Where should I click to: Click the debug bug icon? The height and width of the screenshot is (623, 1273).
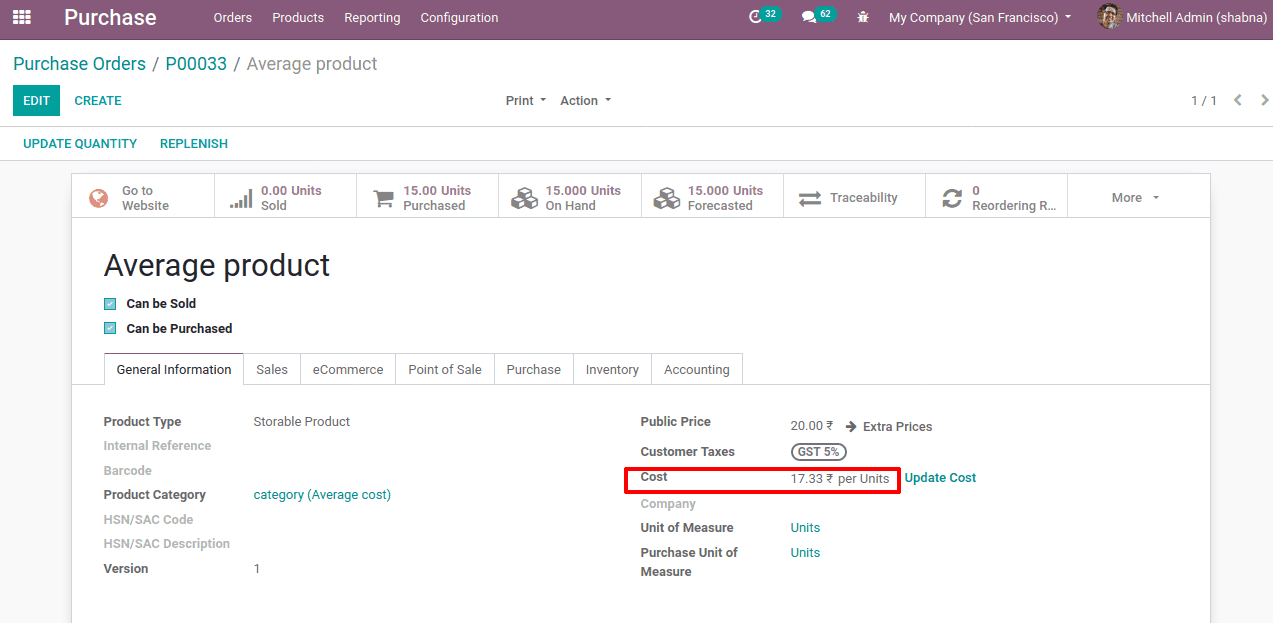point(864,18)
